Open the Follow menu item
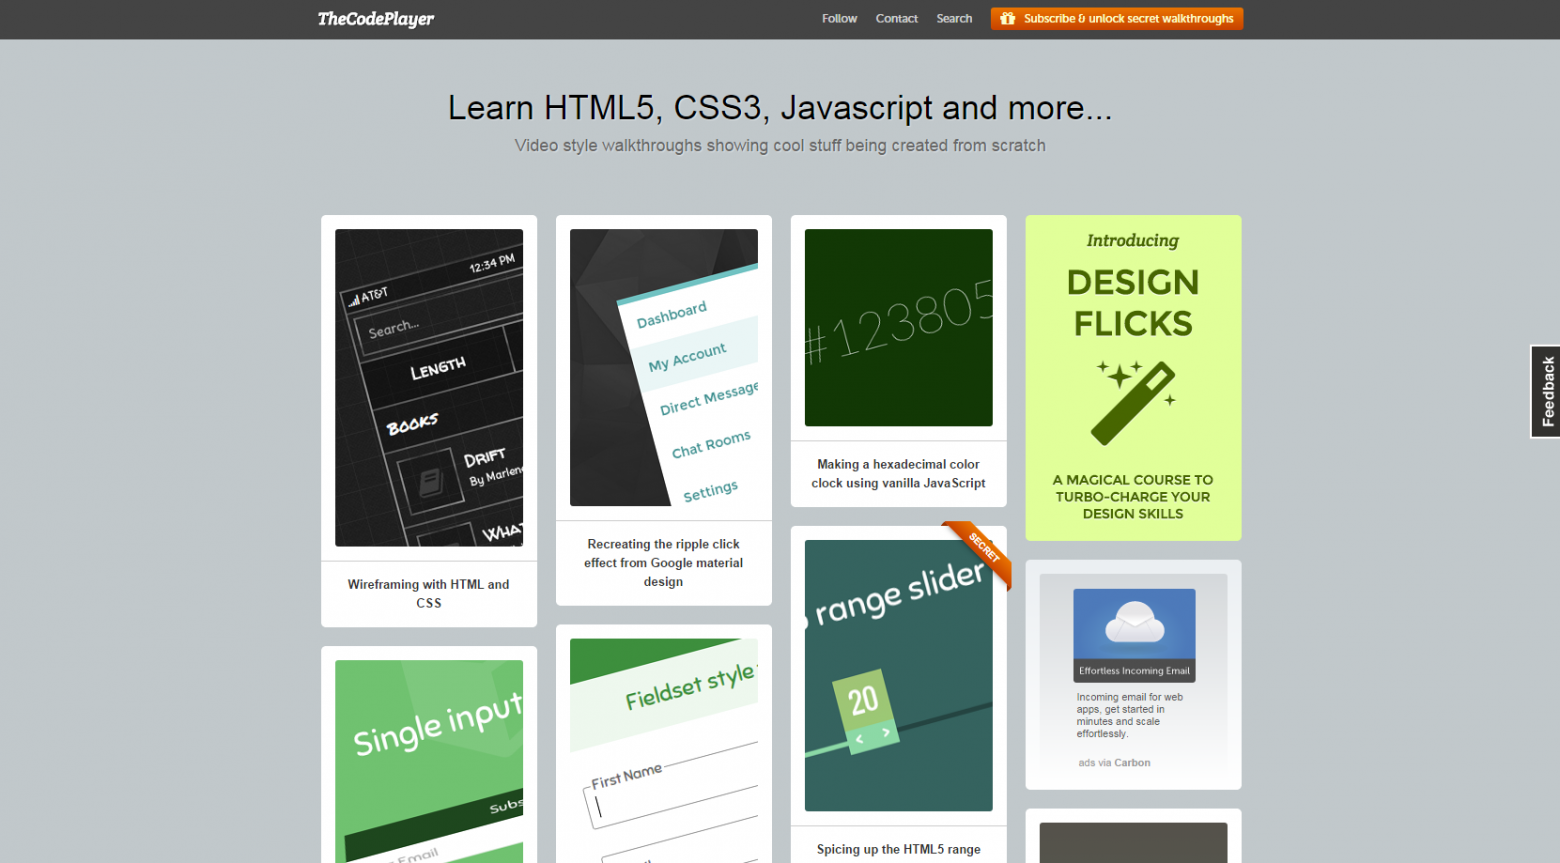Image resolution: width=1560 pixels, height=863 pixels. point(839,19)
